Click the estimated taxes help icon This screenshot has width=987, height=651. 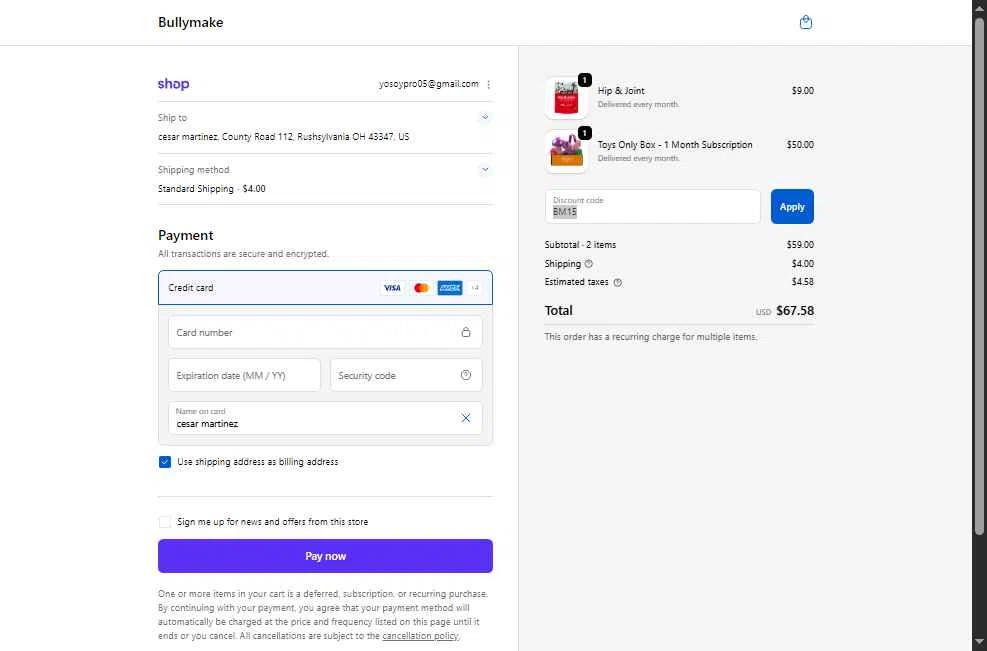(x=617, y=282)
